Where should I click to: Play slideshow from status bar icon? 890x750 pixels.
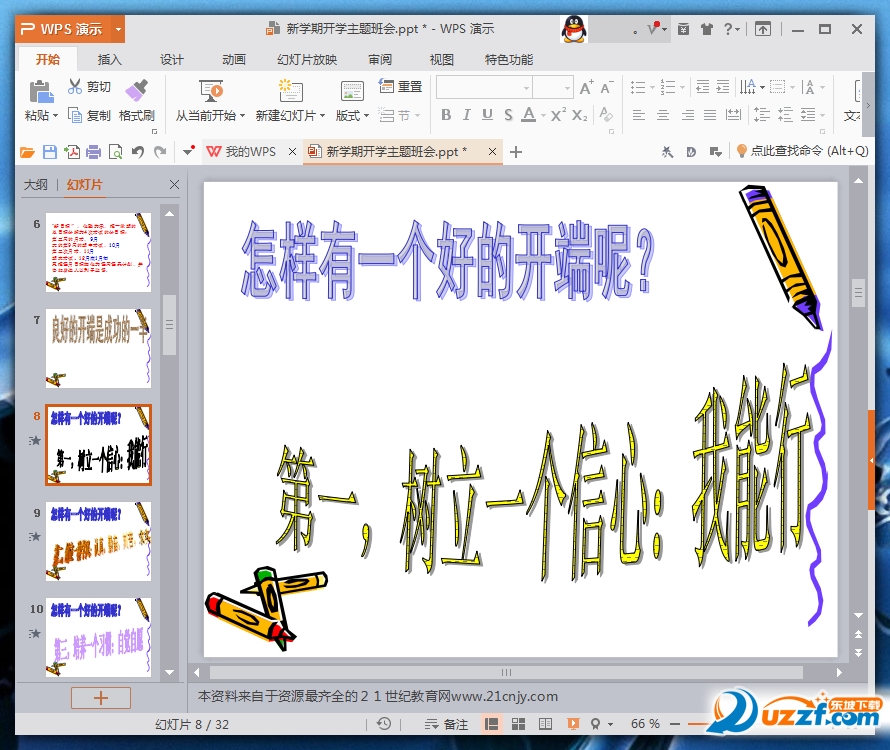tap(573, 724)
